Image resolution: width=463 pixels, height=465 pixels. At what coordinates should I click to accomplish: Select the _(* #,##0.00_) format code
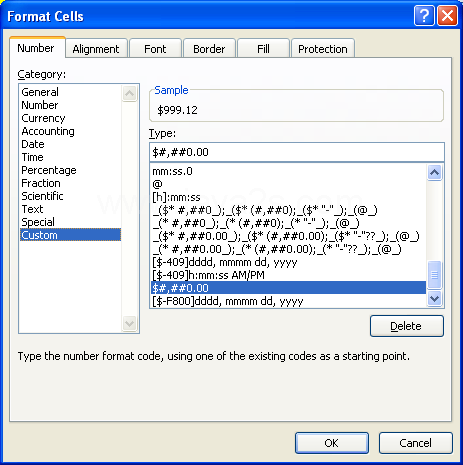coord(288,249)
